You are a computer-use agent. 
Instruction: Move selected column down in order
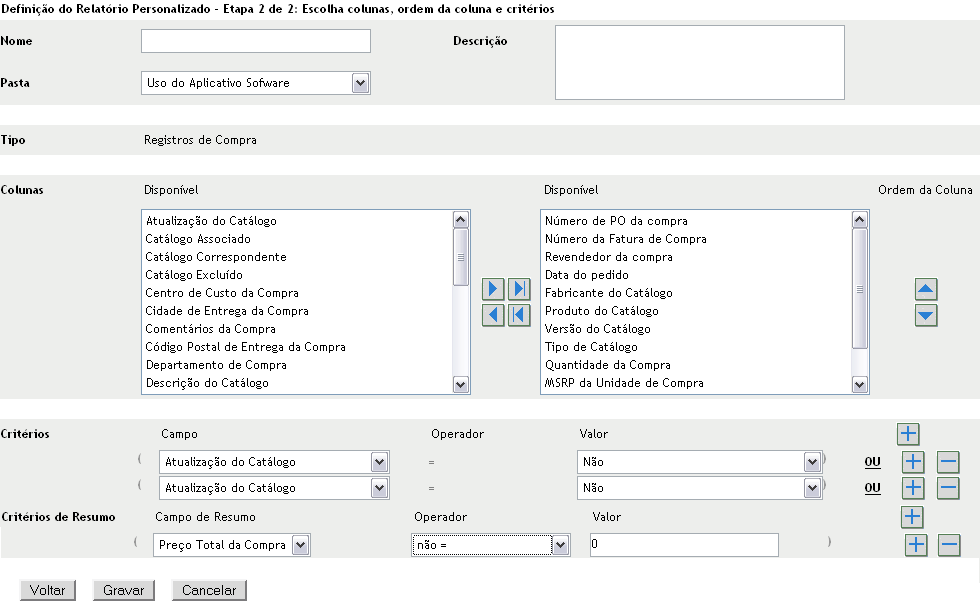pos(926,315)
